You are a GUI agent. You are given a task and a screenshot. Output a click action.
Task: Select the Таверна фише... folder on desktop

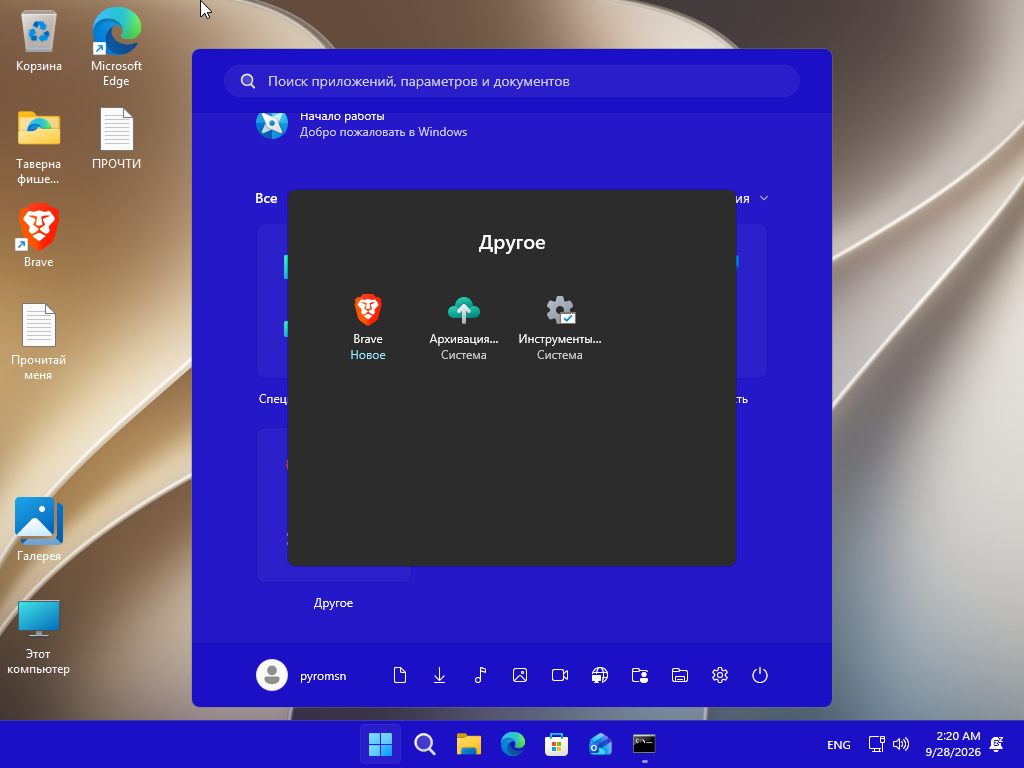[x=39, y=148]
